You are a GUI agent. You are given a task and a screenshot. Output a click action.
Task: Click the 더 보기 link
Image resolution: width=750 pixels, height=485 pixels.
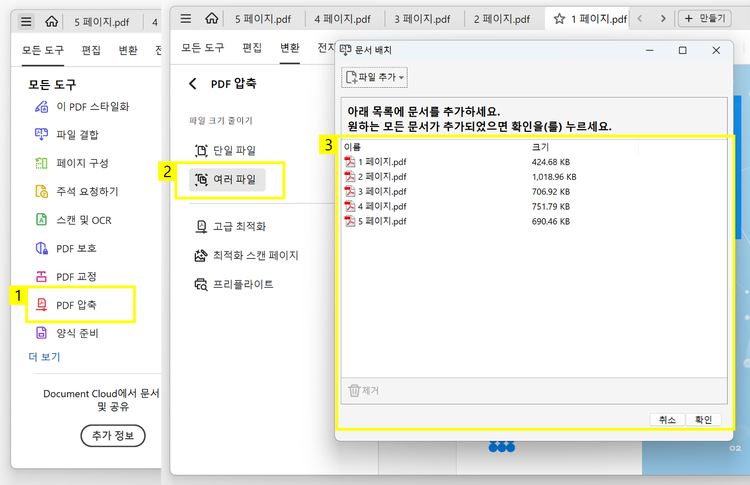click(44, 357)
